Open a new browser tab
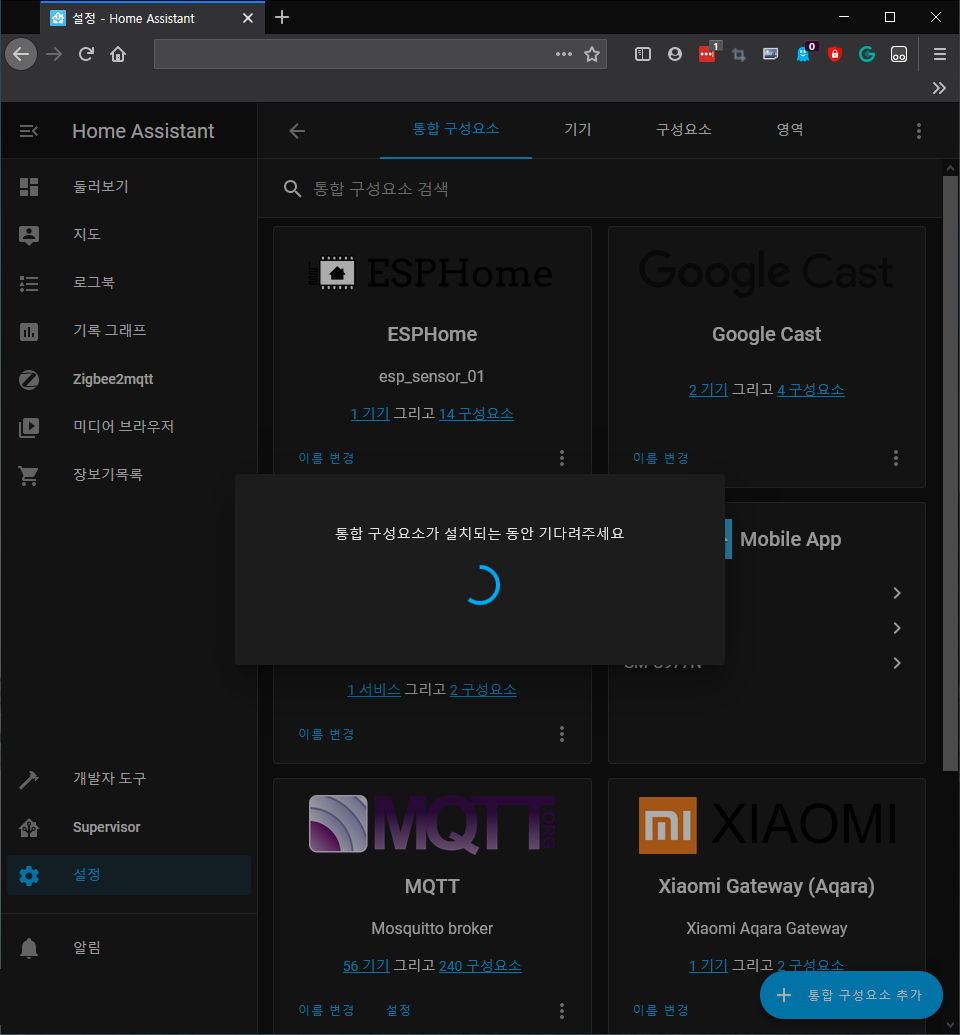The width and height of the screenshot is (960, 1035). (282, 17)
